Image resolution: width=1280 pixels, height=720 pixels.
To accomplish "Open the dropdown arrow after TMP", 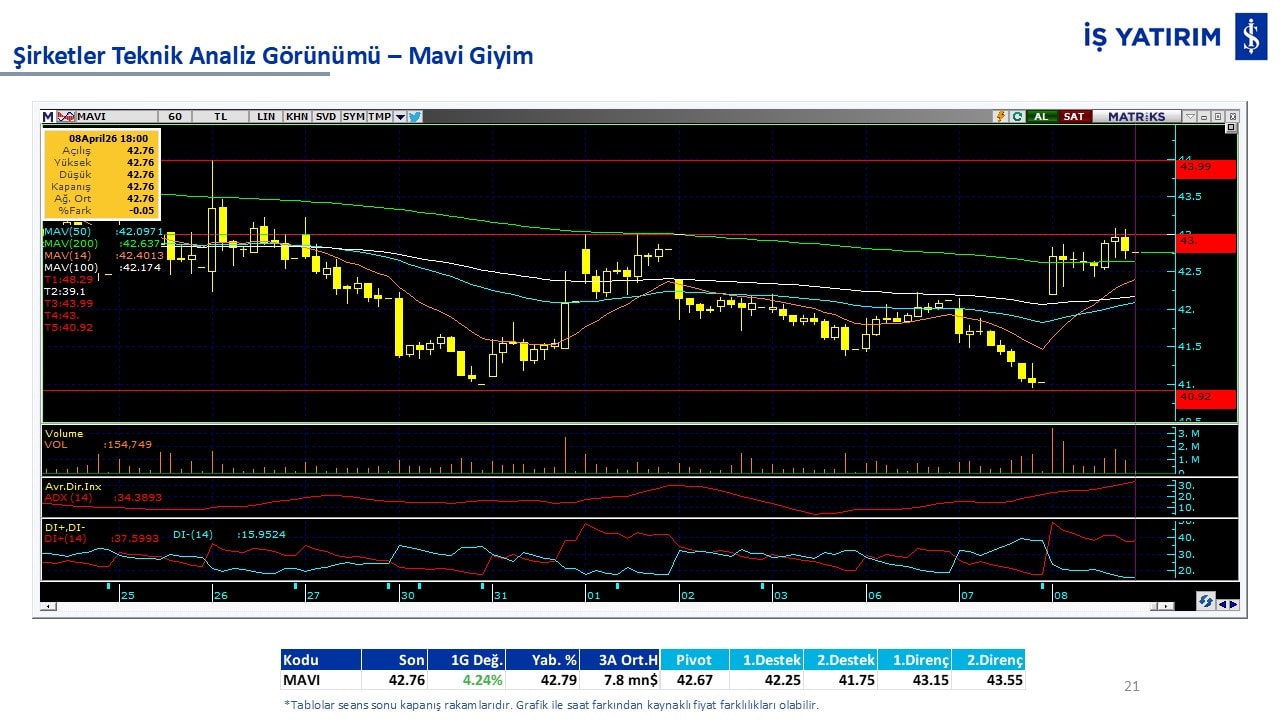I will point(400,117).
